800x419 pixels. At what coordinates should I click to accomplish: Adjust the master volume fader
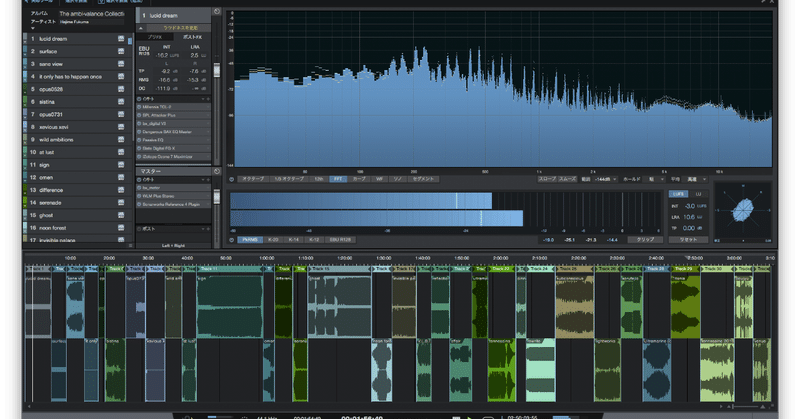point(217,196)
